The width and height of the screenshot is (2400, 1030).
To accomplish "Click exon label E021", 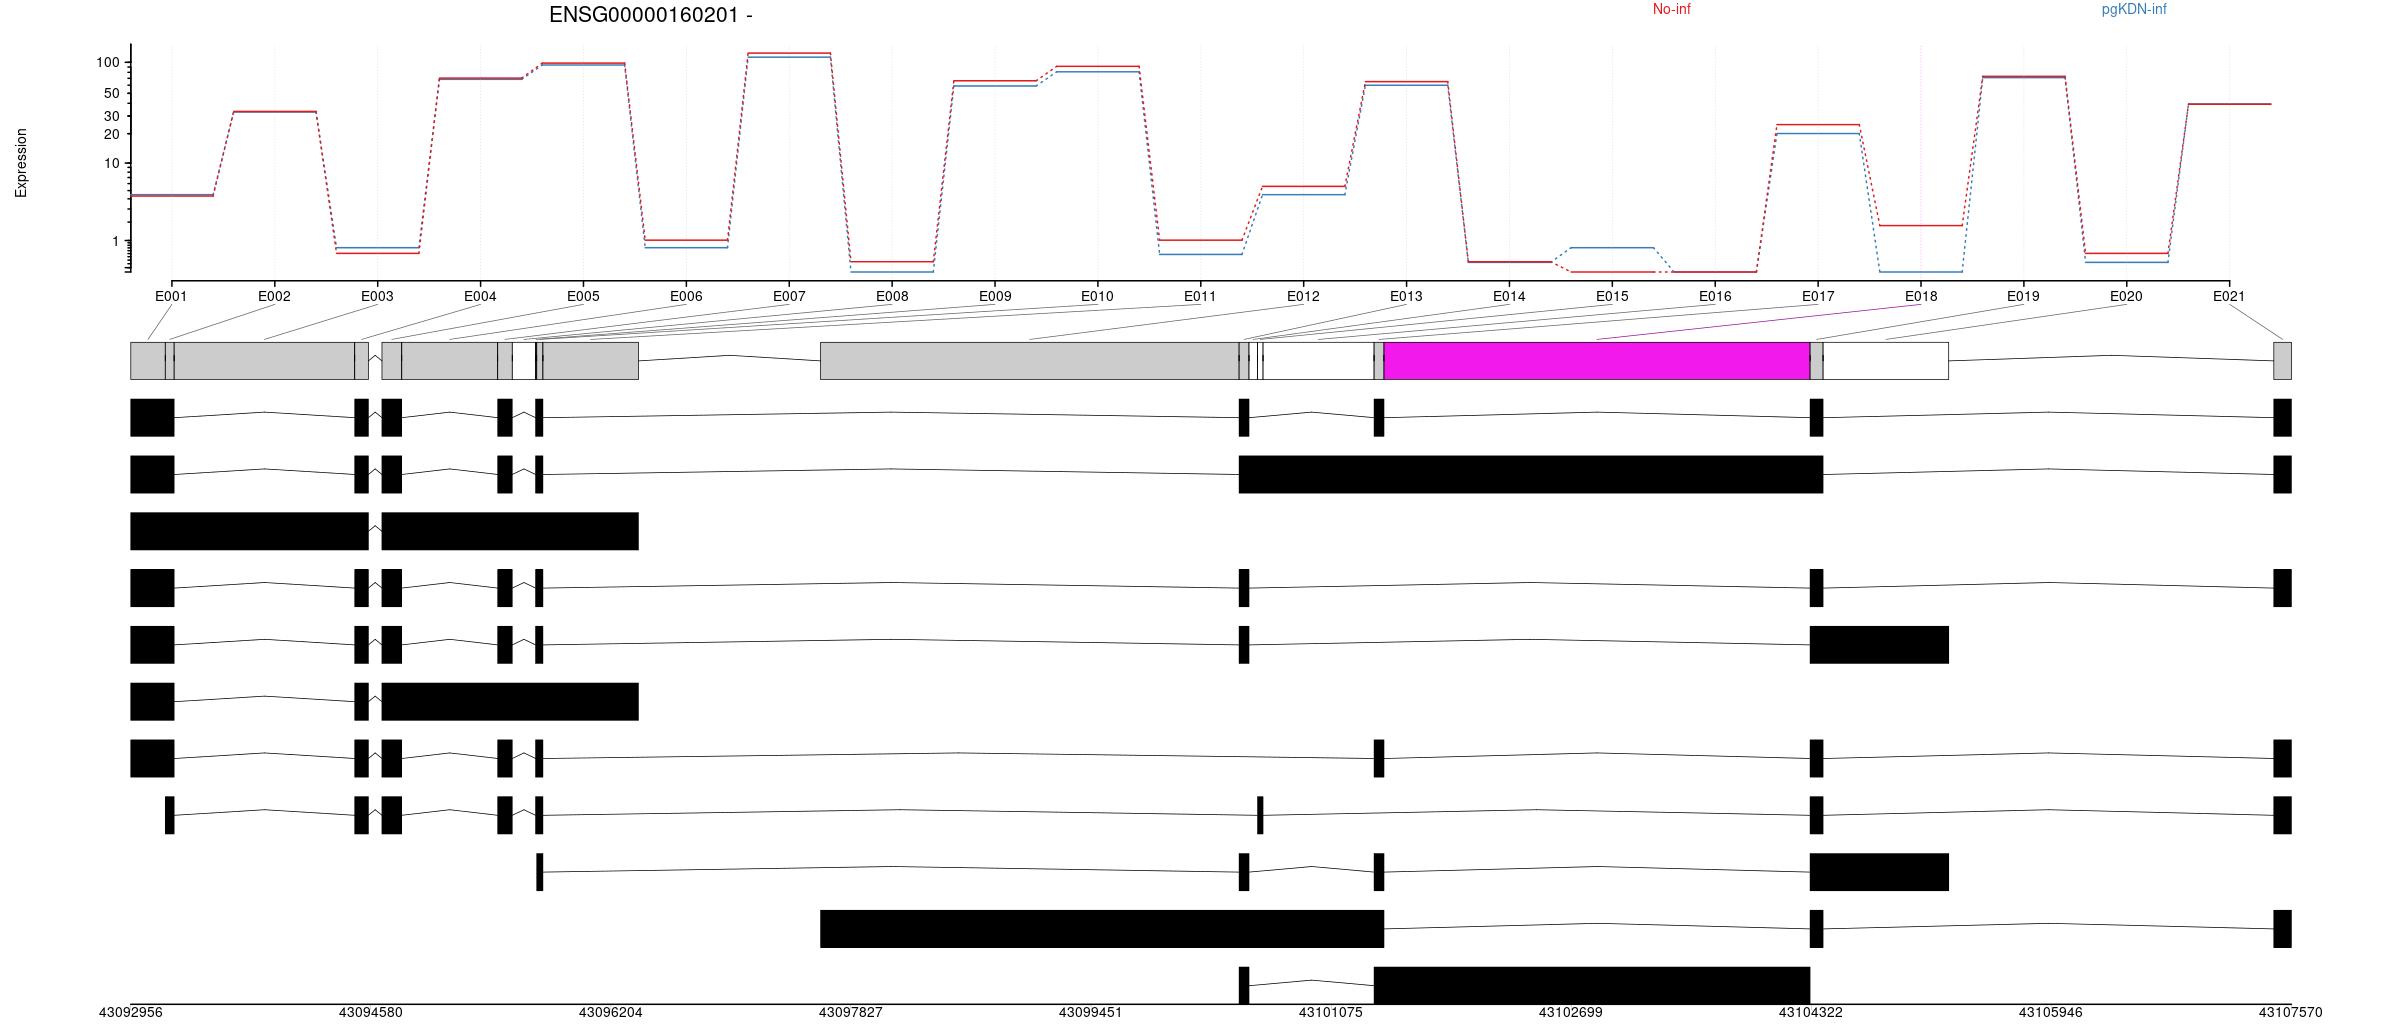I will click(x=2229, y=296).
